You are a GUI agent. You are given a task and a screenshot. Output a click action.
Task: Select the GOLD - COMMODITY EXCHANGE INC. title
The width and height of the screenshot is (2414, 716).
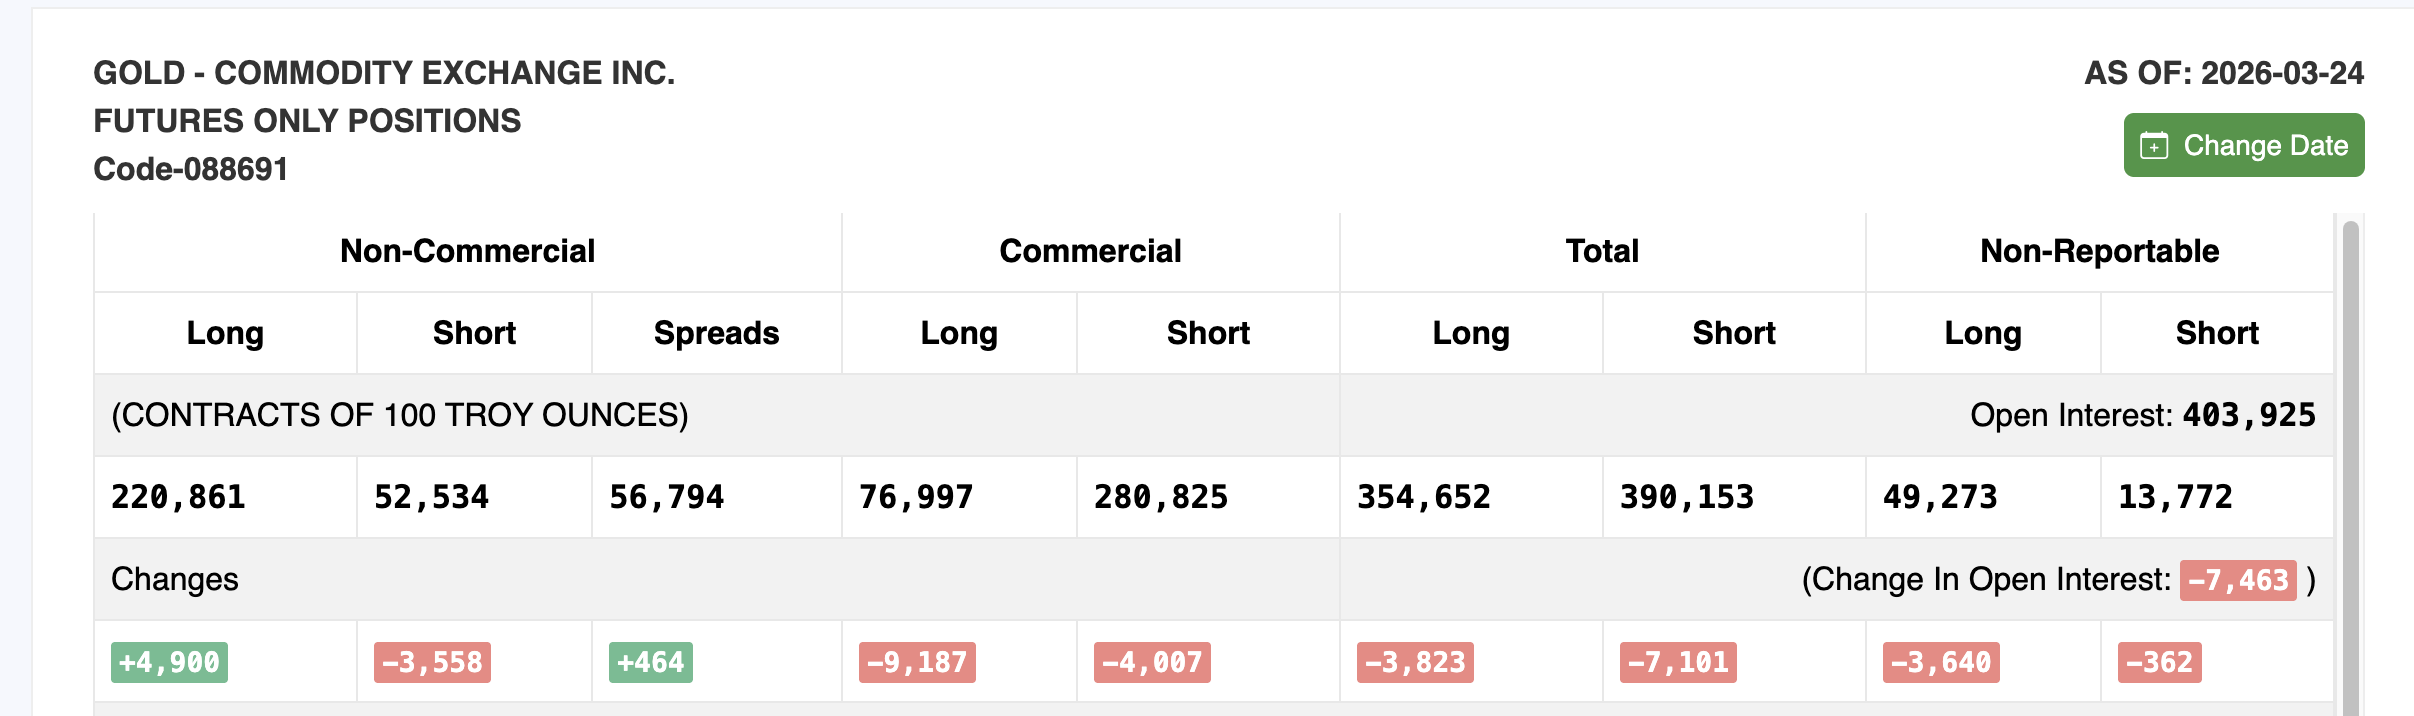coord(384,72)
